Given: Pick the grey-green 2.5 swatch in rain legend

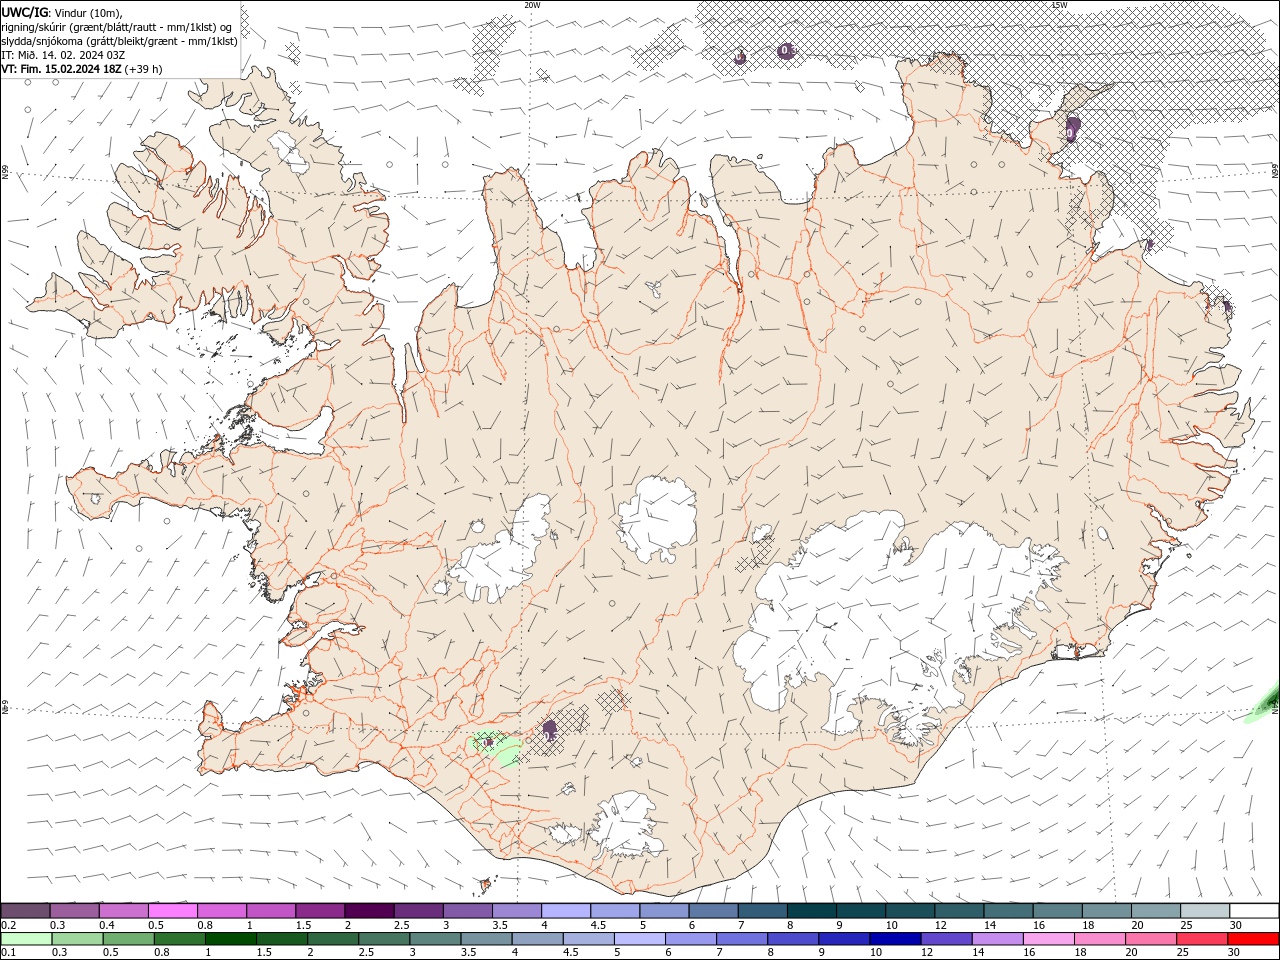Looking at the screenshot, I should click(384, 939).
